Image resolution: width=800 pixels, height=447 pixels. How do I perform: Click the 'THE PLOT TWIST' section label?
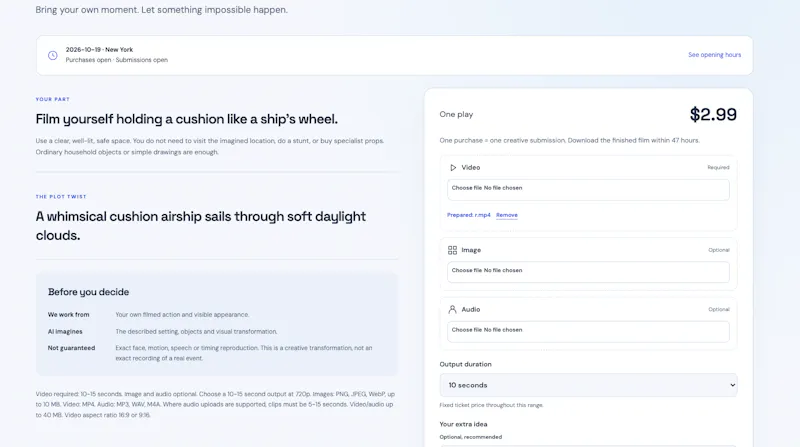pos(61,196)
